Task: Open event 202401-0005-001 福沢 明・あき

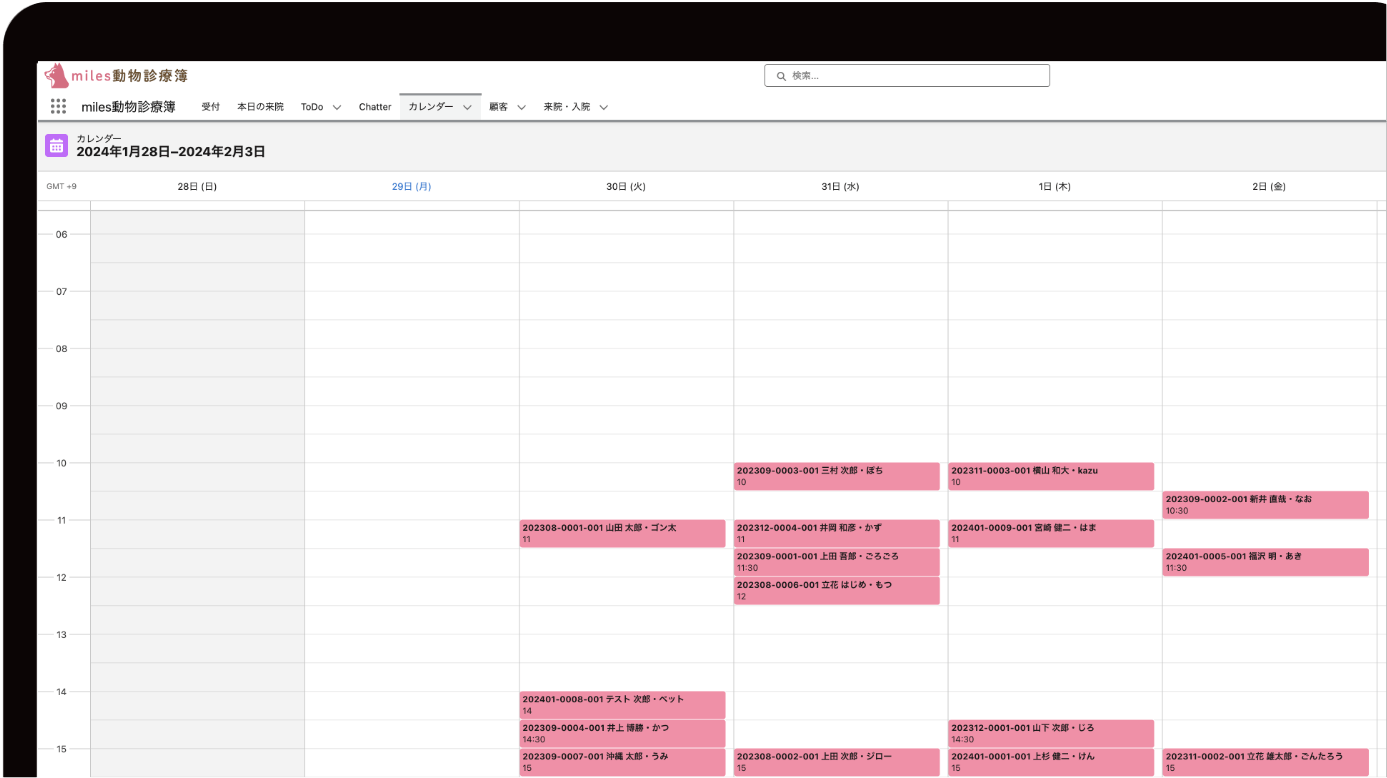Action: click(x=1265, y=562)
